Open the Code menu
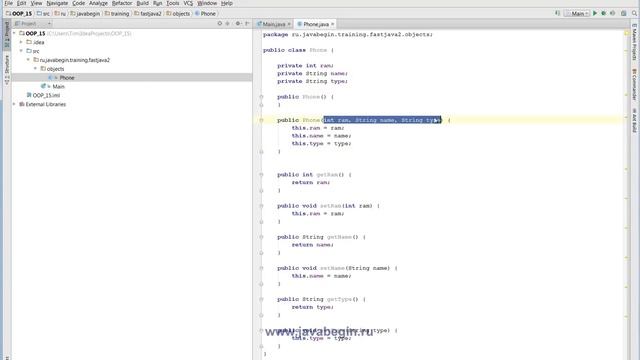This screenshot has height=360, width=640. (x=78, y=3)
